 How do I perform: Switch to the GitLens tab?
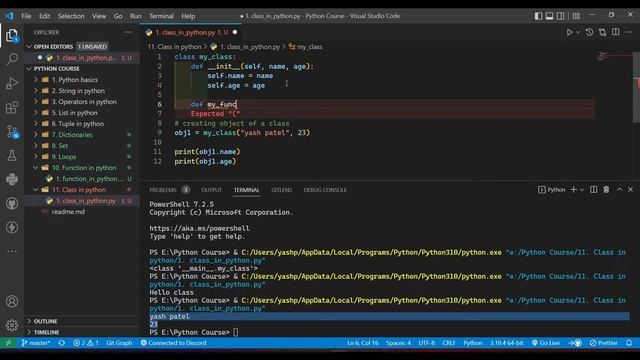tap(281, 190)
